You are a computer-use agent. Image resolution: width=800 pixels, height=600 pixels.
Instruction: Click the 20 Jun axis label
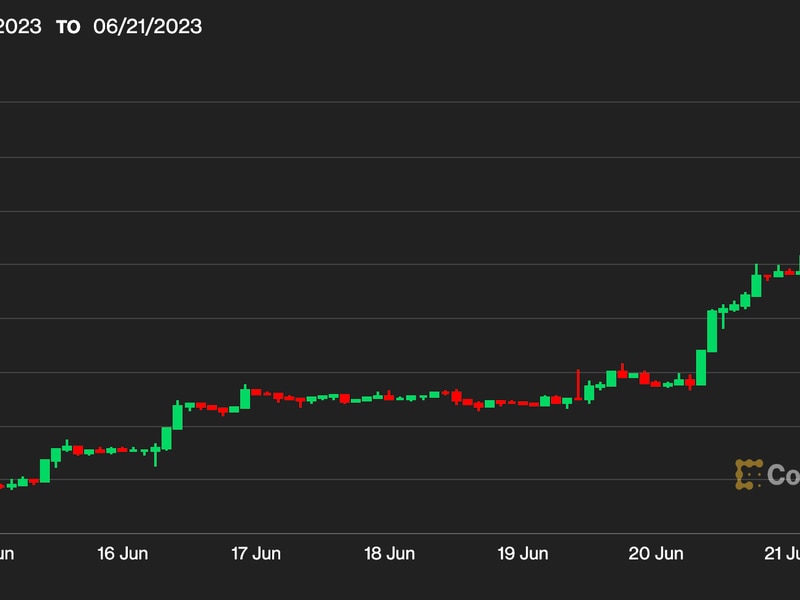656,554
